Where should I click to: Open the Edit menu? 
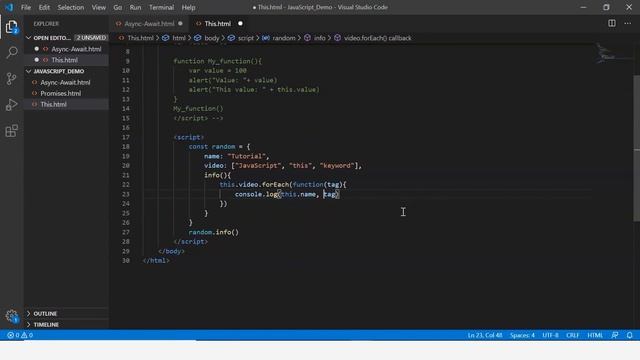44,7
